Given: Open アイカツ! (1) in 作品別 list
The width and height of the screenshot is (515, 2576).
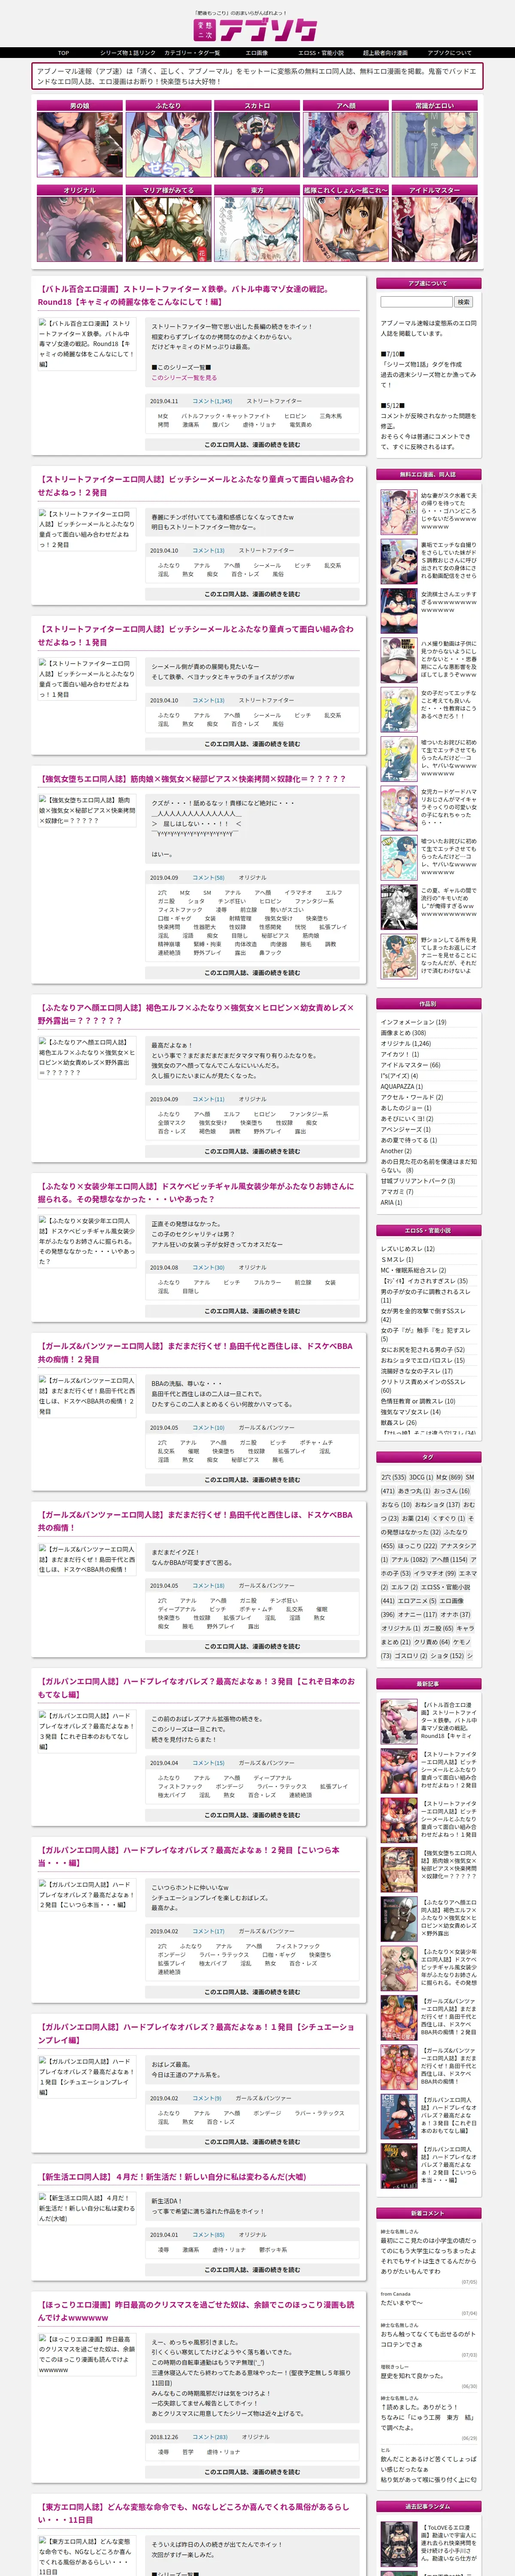Looking at the screenshot, I should 399,1054.
